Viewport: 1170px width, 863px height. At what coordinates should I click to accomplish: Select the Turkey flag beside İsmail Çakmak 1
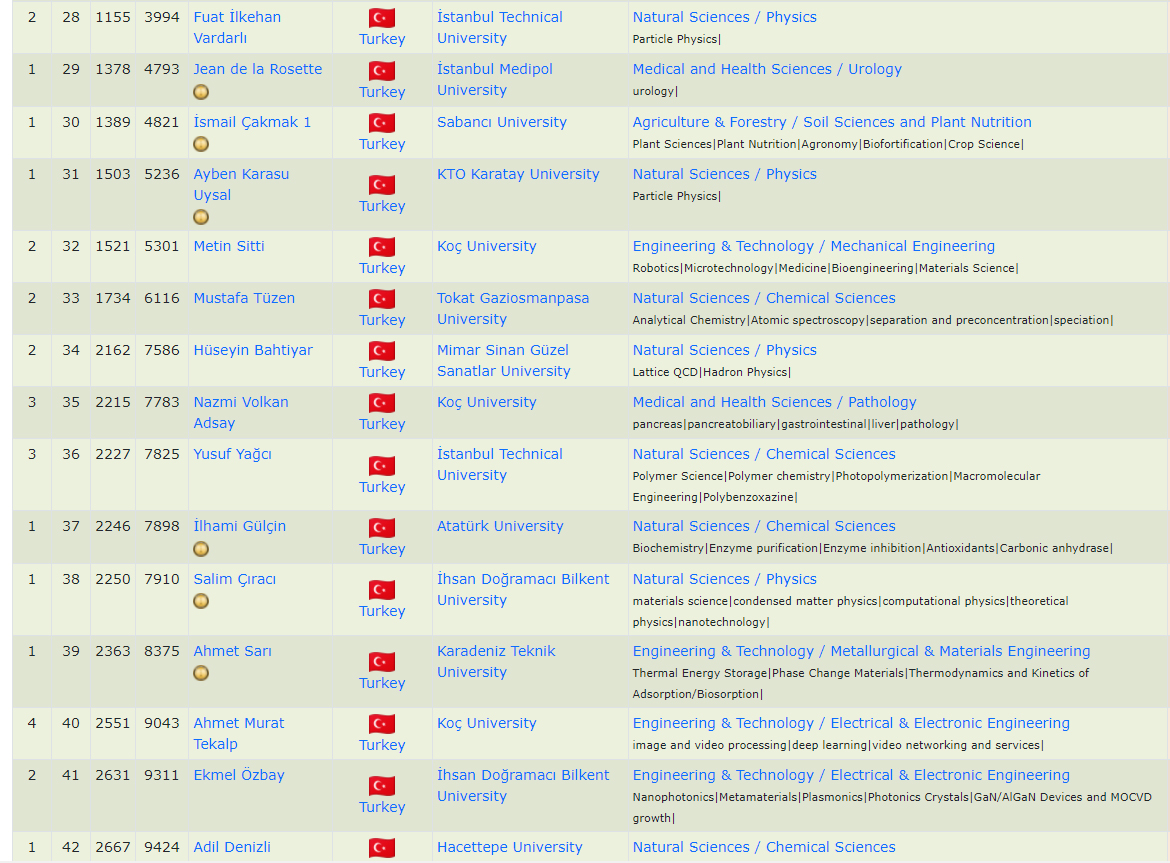382,123
